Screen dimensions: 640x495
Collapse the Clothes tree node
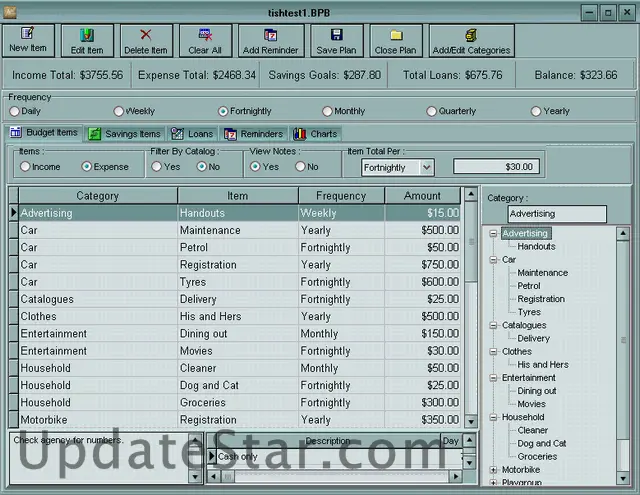pyautogui.click(x=493, y=351)
